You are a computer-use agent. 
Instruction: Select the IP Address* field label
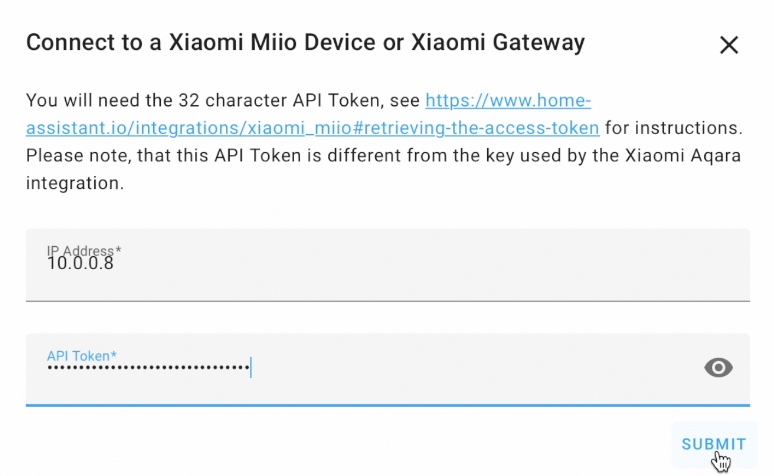coord(84,250)
